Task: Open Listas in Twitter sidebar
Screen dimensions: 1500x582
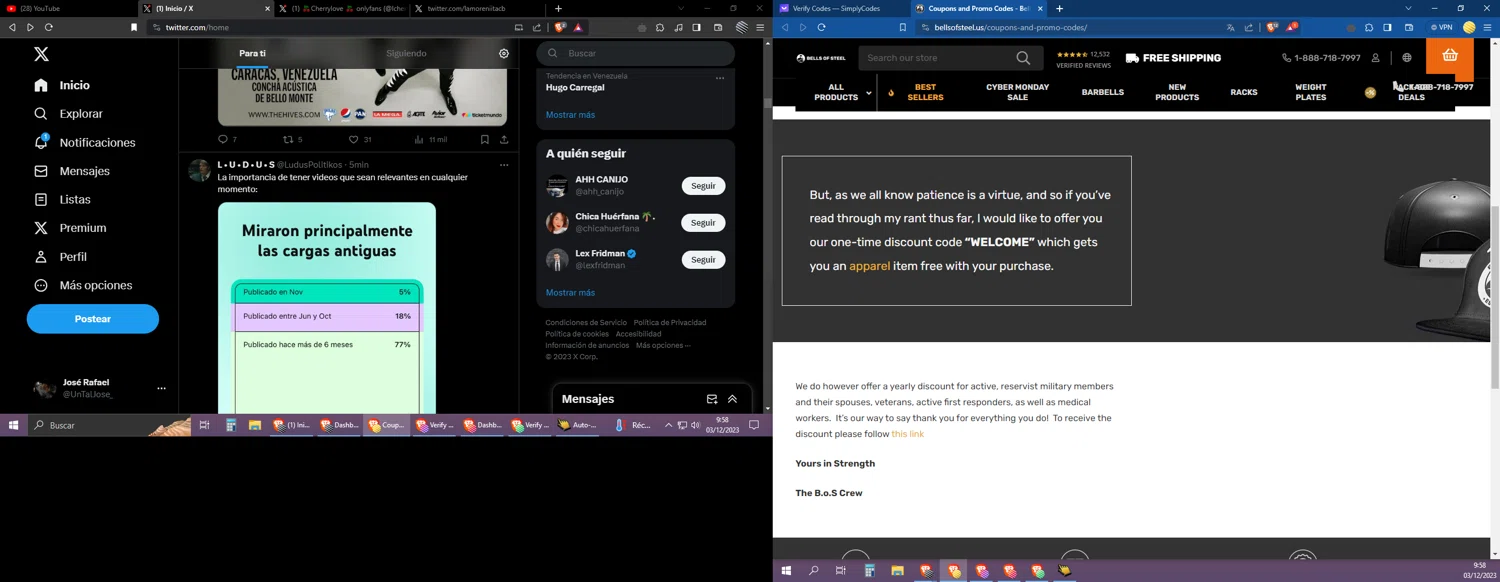Action: pos(62,200)
